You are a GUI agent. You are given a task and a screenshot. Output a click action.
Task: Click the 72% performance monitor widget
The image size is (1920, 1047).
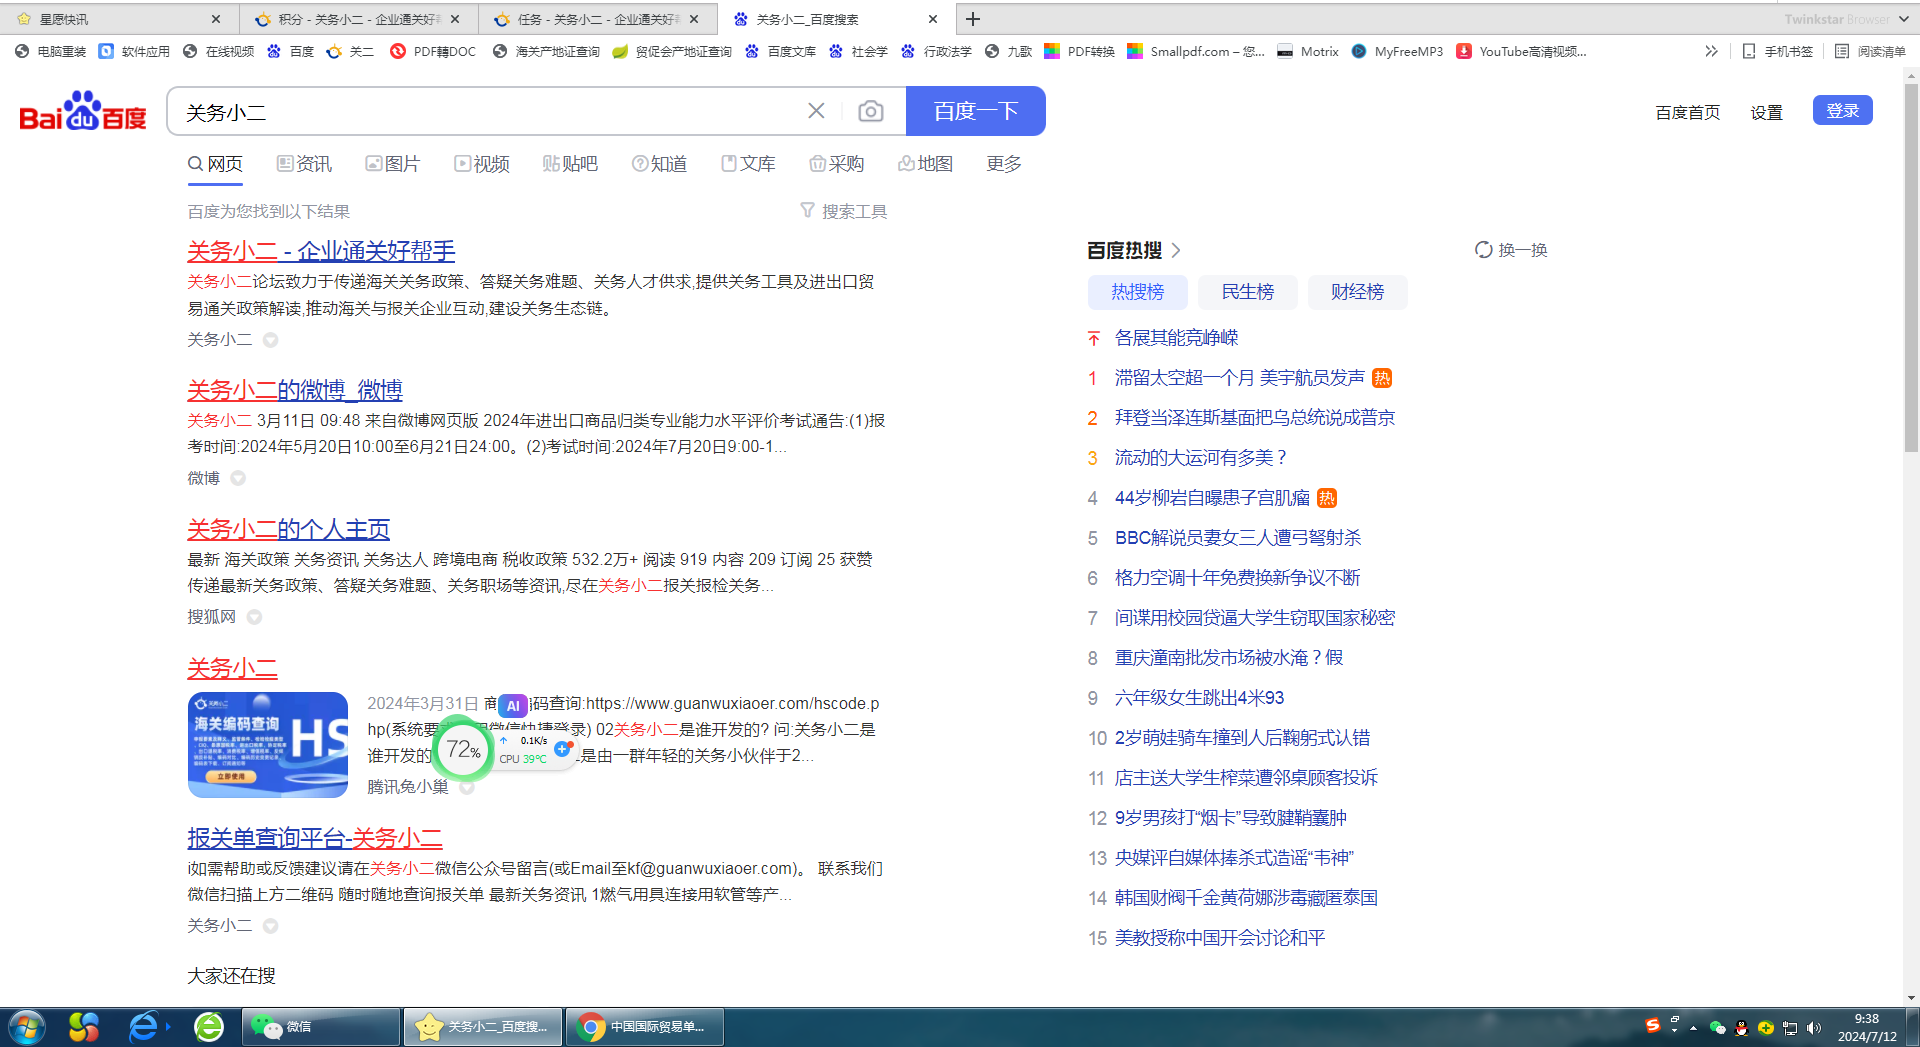[463, 749]
